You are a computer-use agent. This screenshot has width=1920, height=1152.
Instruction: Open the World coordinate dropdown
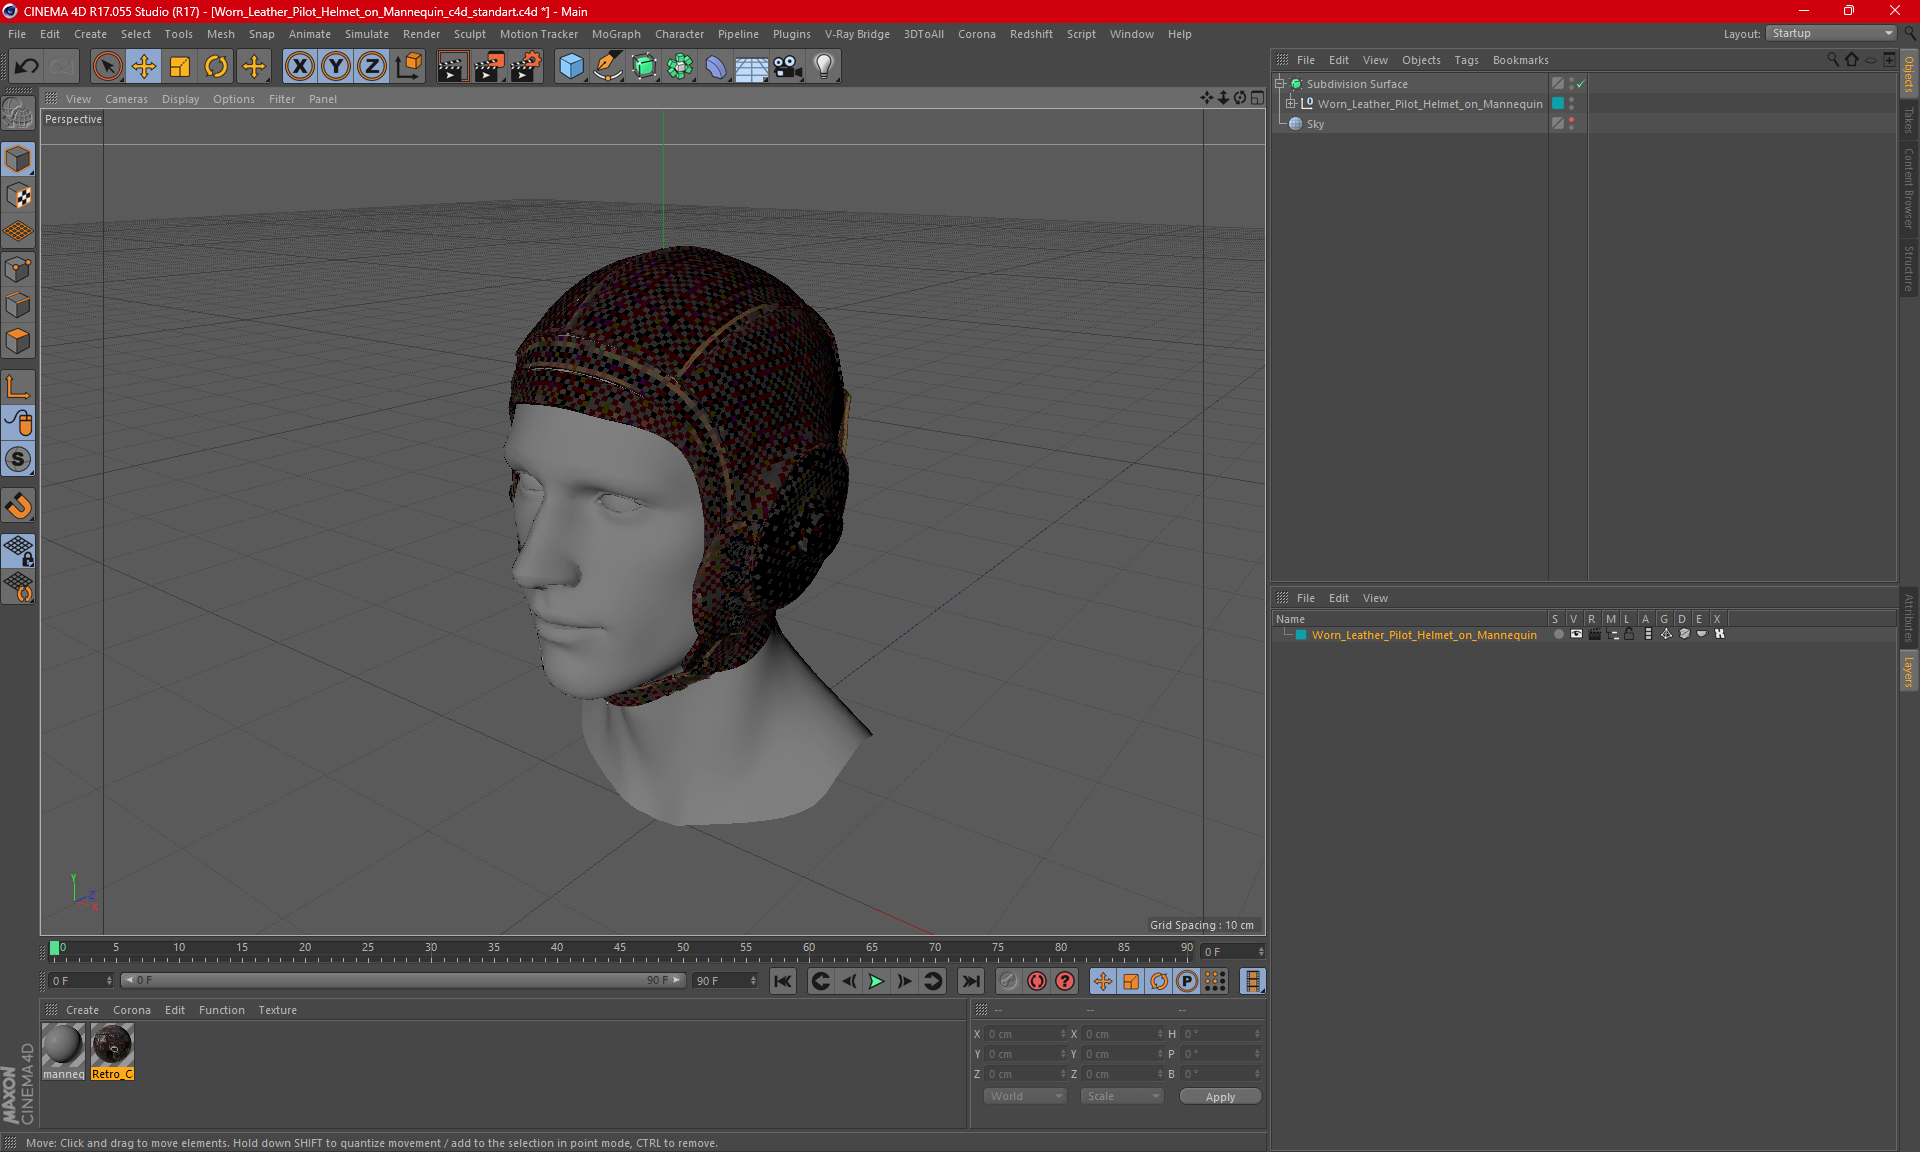1025,1096
